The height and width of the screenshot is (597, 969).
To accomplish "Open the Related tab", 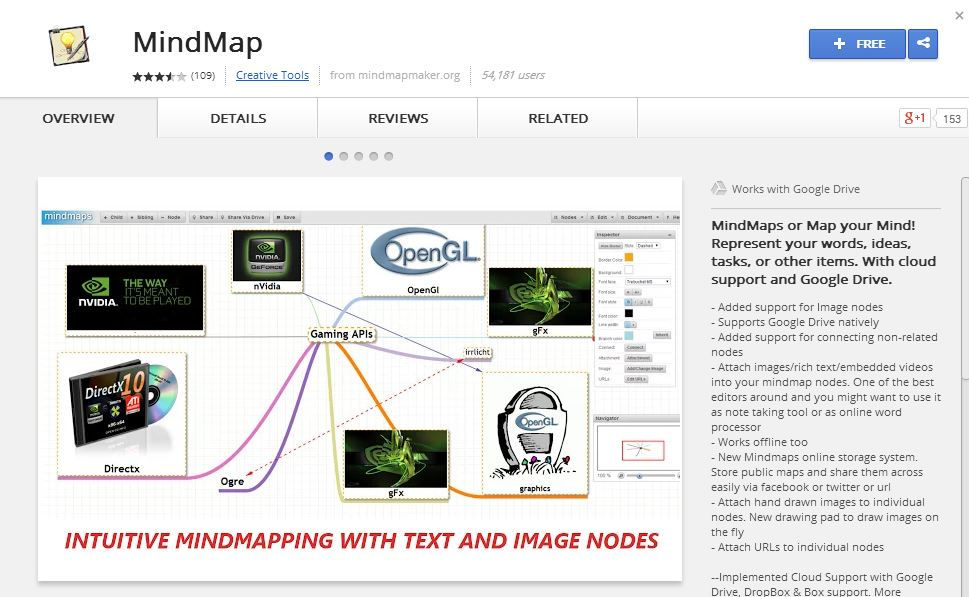I will tap(558, 118).
